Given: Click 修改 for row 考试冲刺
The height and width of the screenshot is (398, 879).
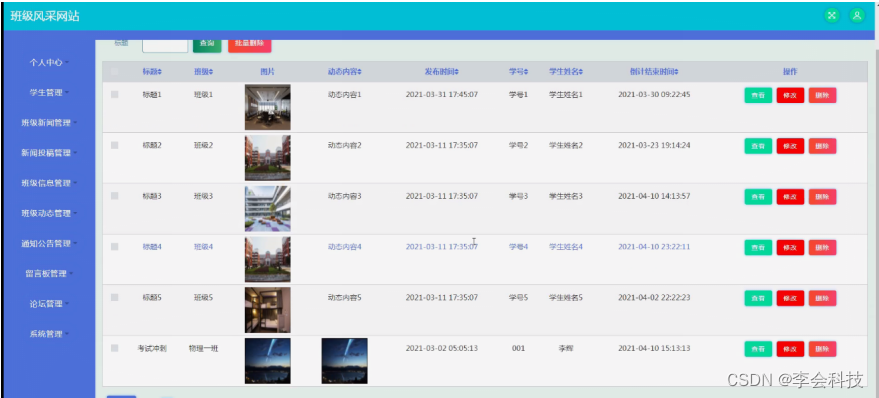Looking at the screenshot, I should (790, 349).
